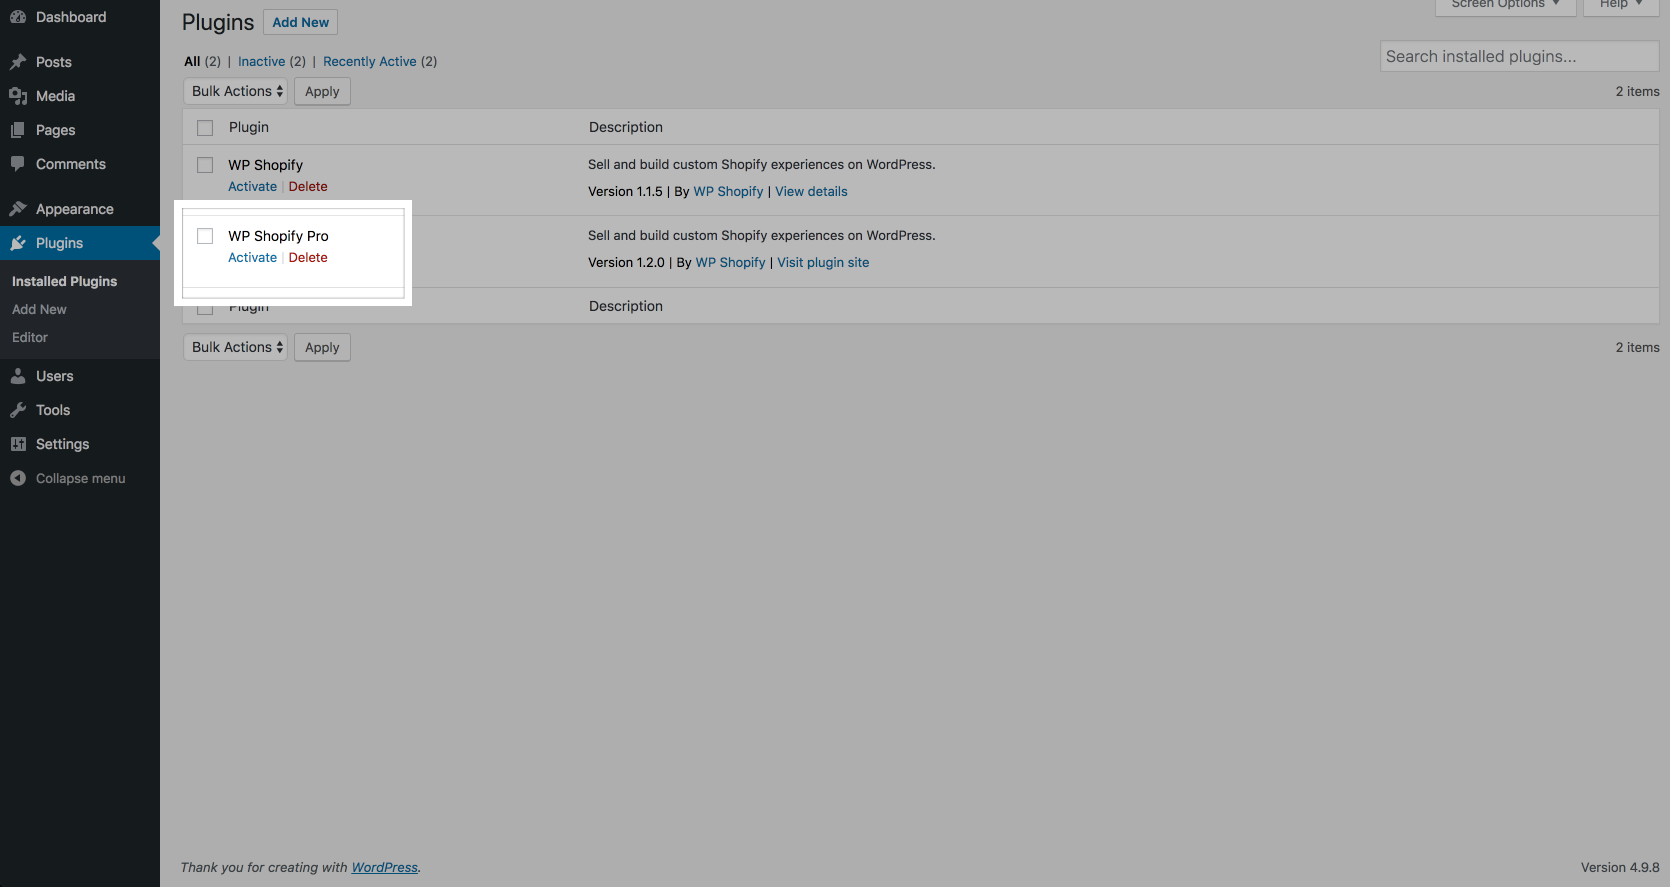
Task: Open WP Shopify author link for version 1.2.0
Action: tap(730, 262)
